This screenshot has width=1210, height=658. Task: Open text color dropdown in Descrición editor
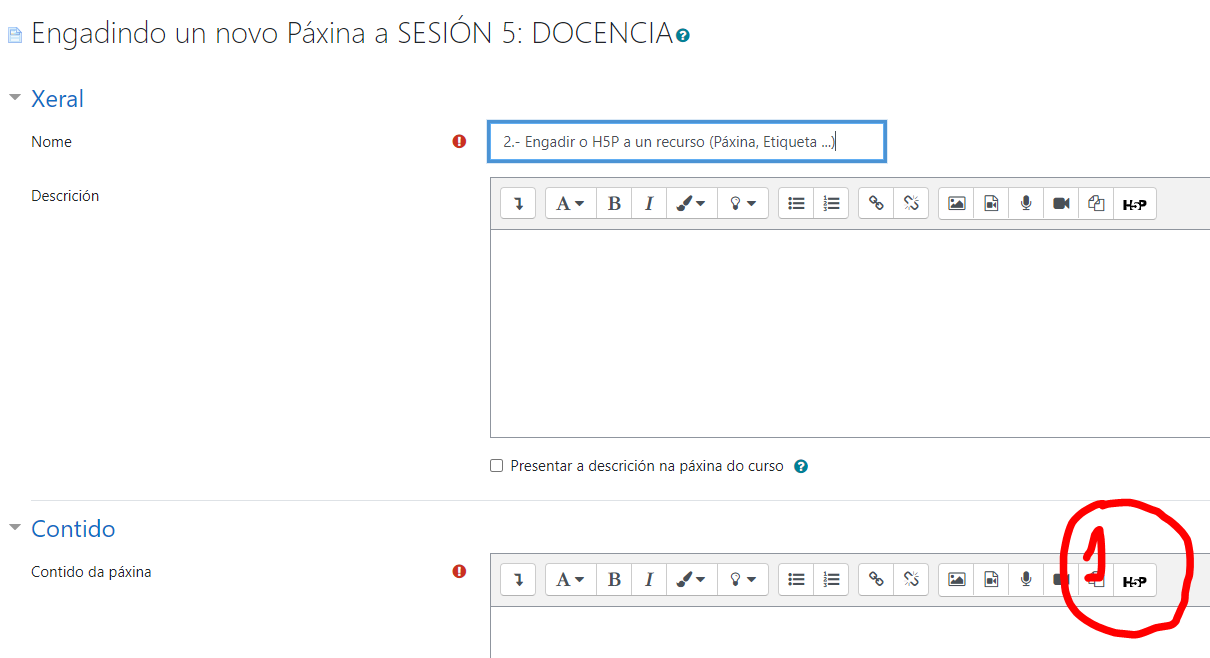(x=691, y=204)
